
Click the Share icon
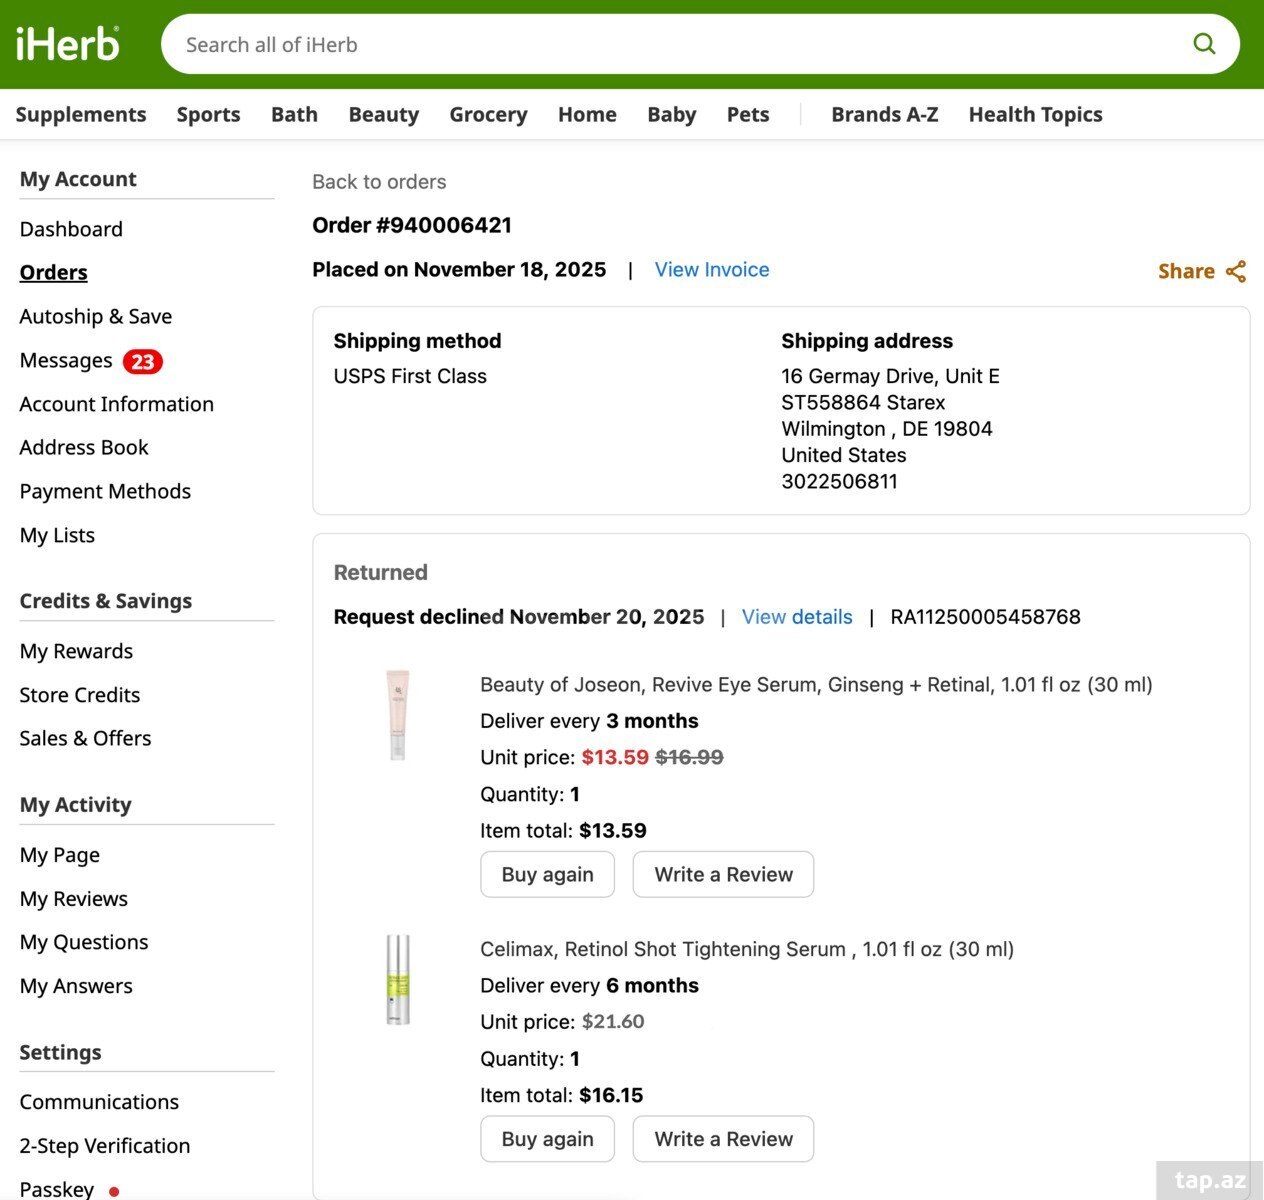(x=1236, y=271)
